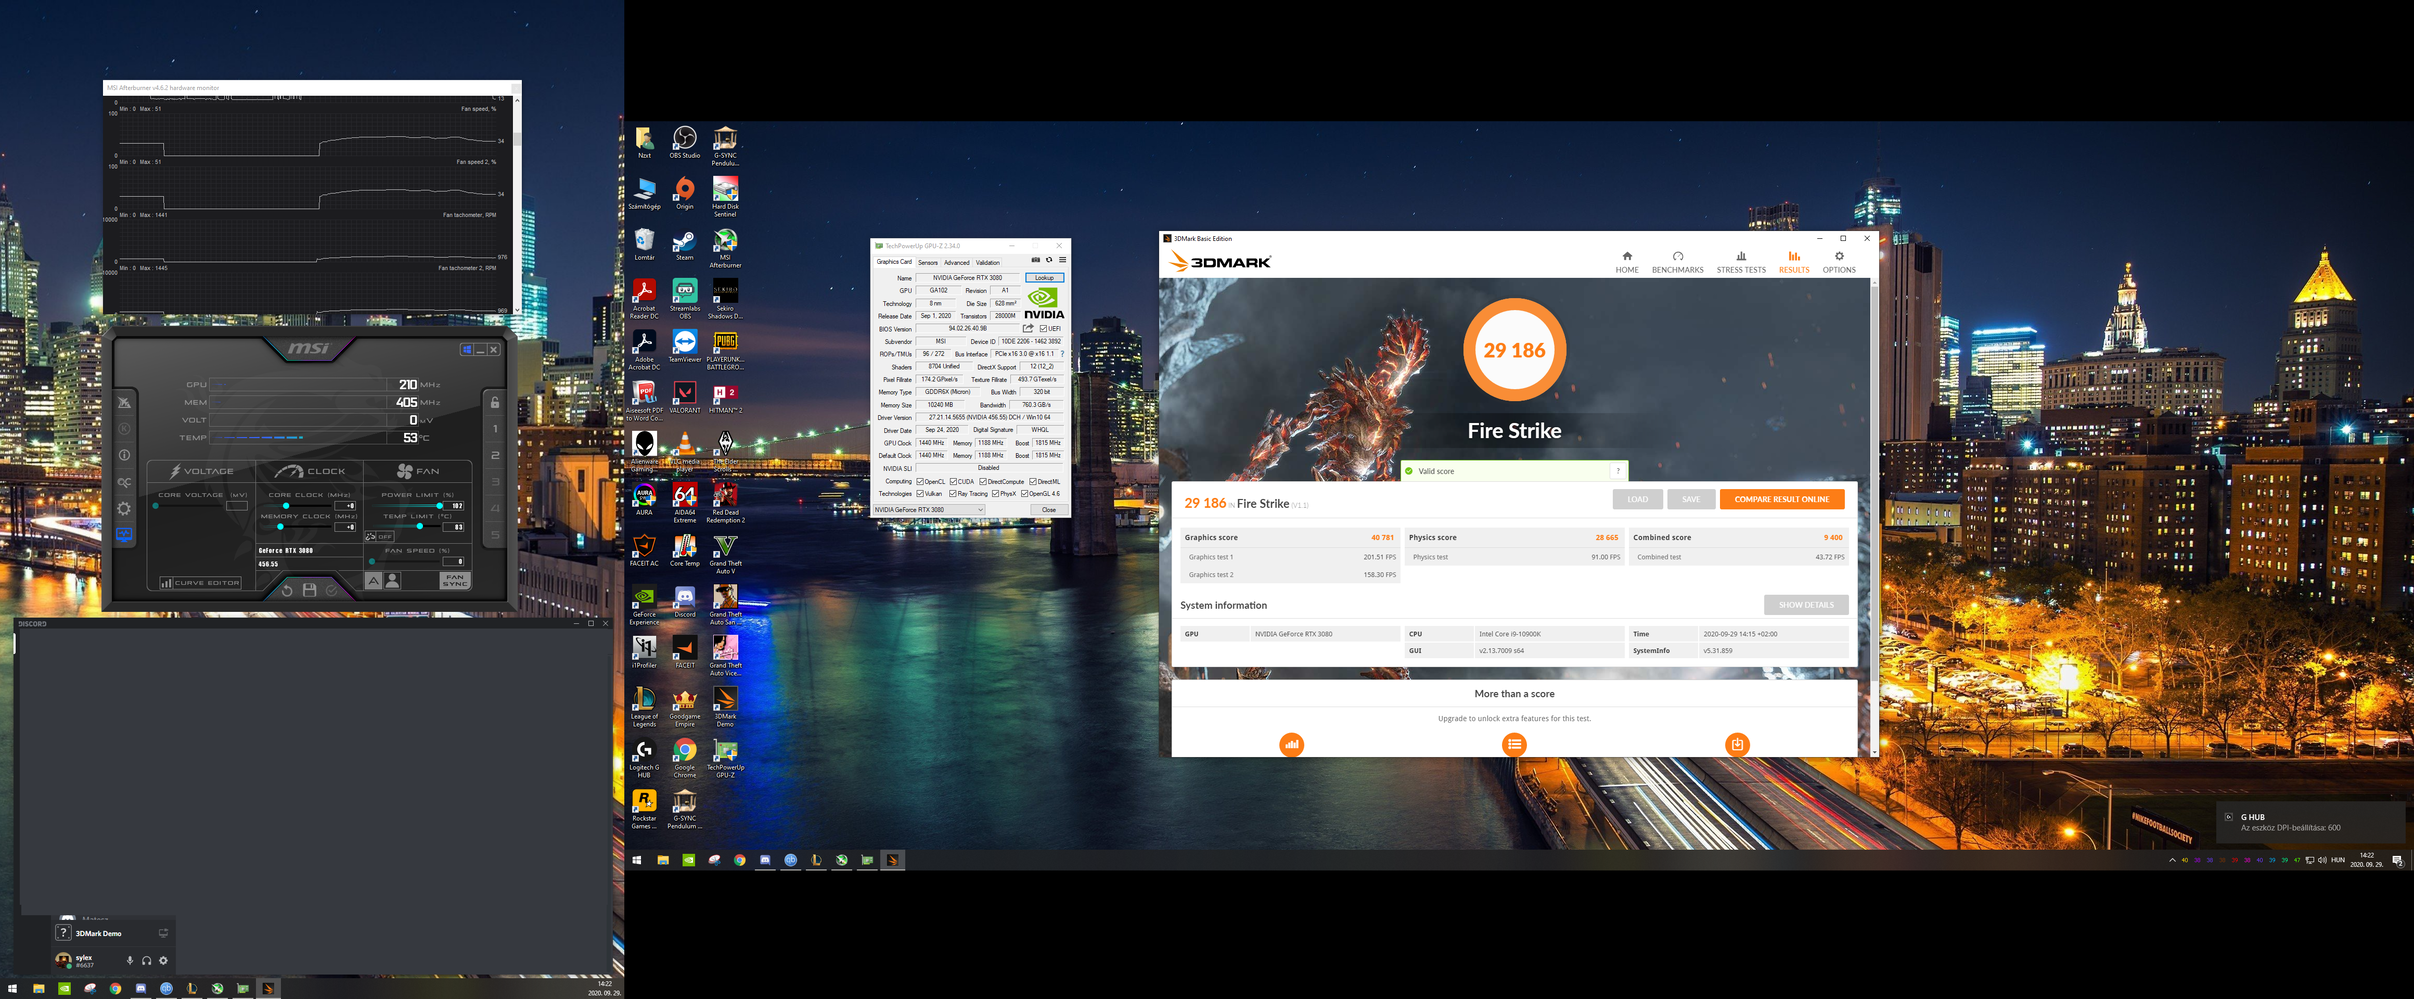
Task: Open the Origin desktop icon
Action: pyautogui.click(x=684, y=194)
